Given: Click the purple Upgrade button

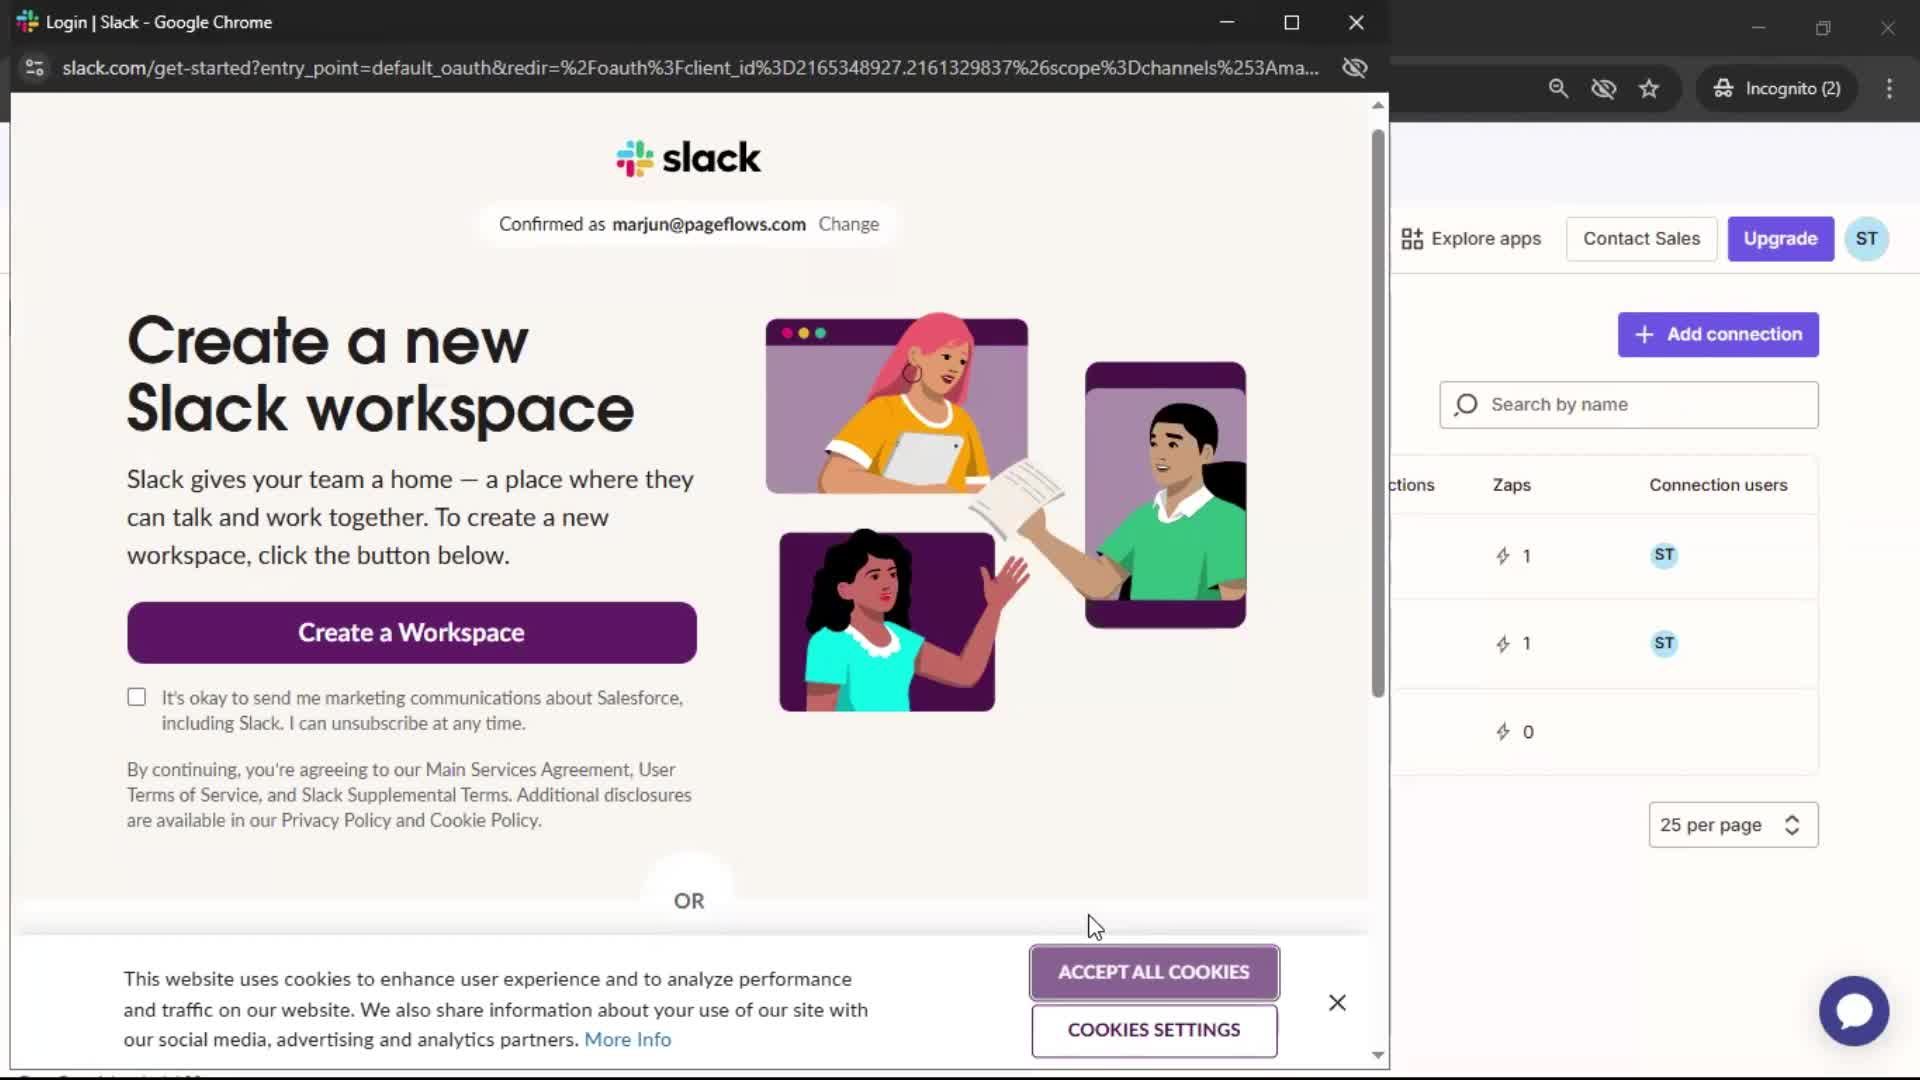Looking at the screenshot, I should point(1780,239).
